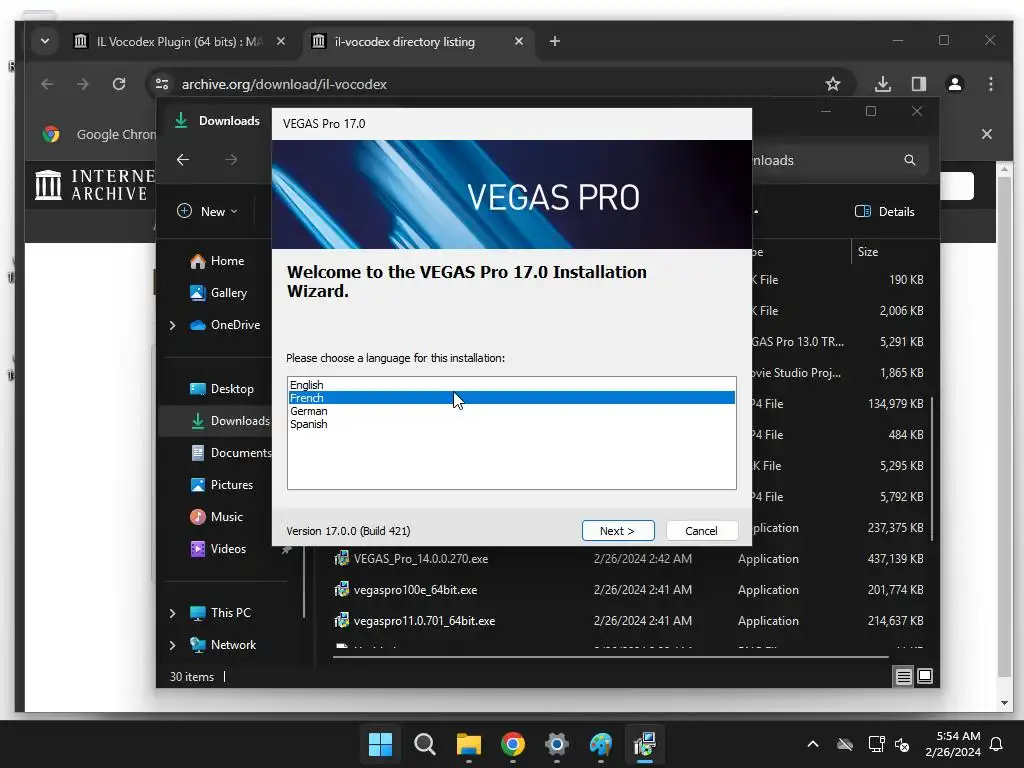Expand the OneDrive tree node

(x=172, y=325)
